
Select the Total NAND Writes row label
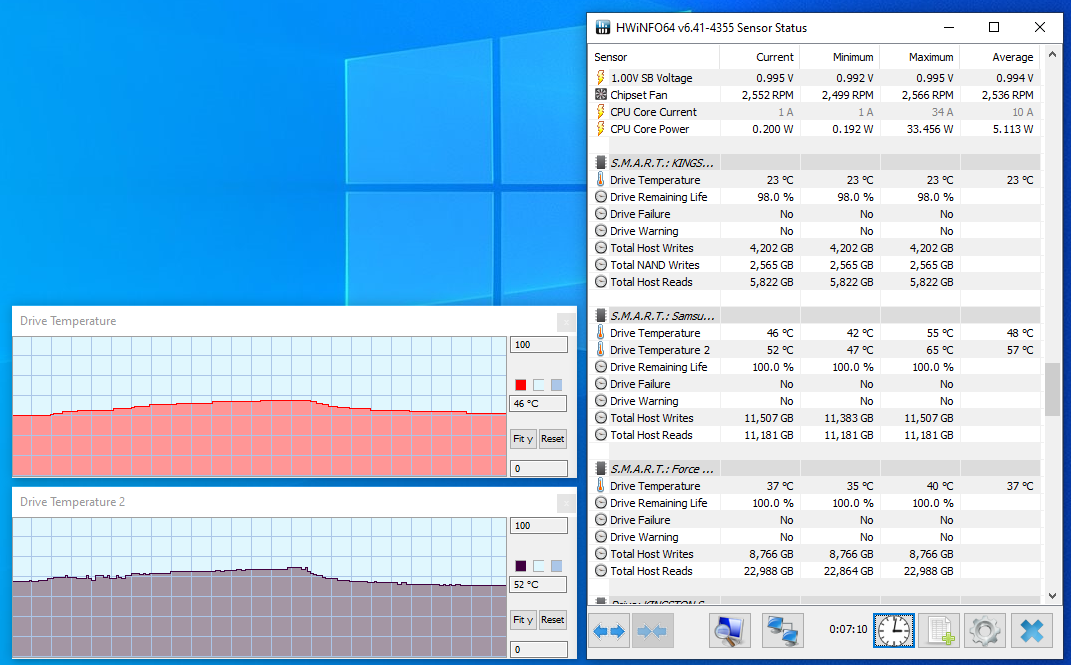tap(654, 264)
